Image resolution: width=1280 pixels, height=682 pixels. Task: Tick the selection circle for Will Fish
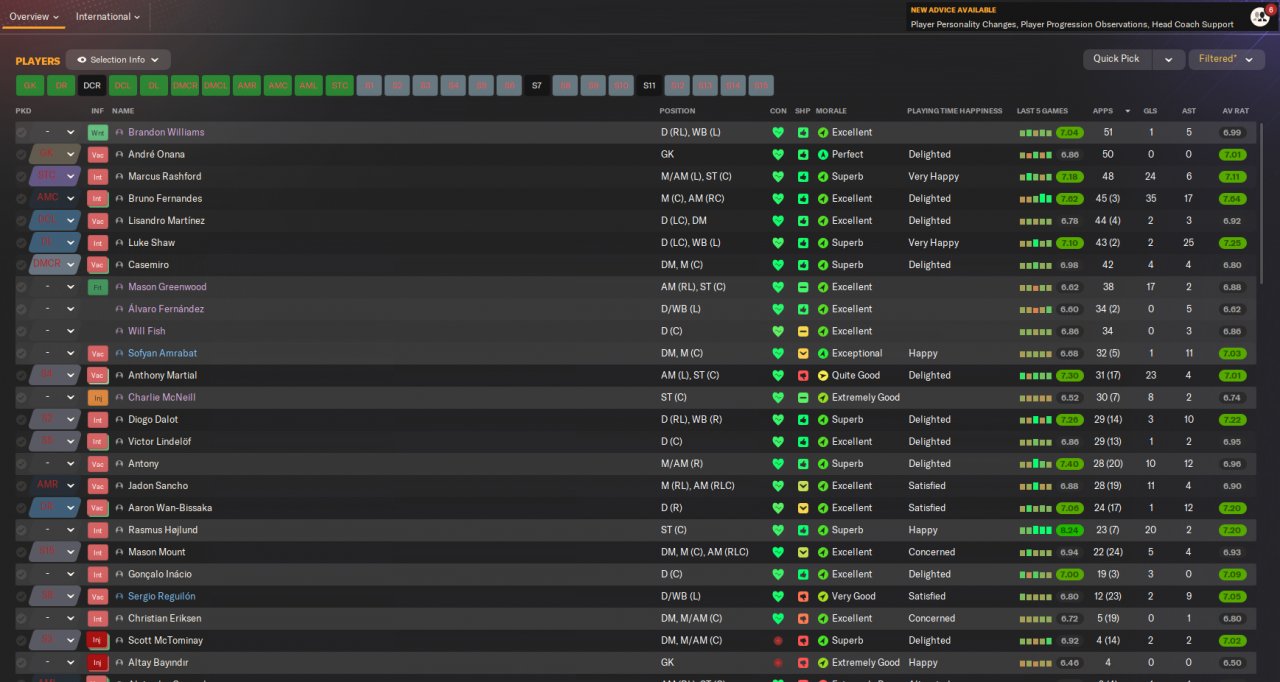pos(21,331)
